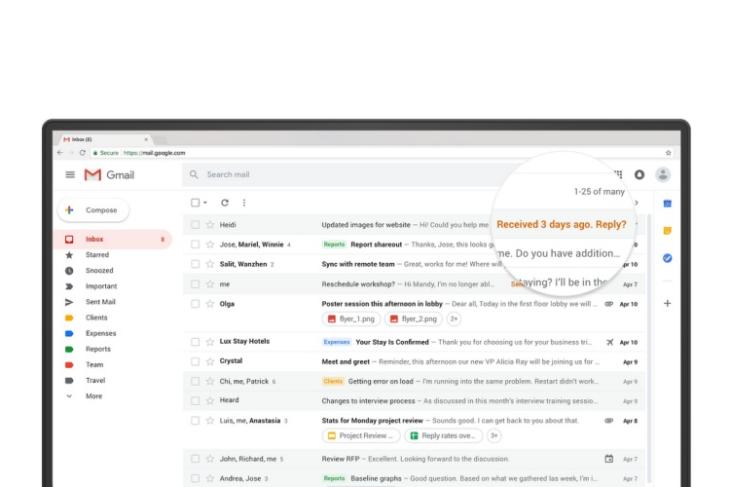The height and width of the screenshot is (487, 730).
Task: Open the Starred folder
Action: [x=97, y=255]
